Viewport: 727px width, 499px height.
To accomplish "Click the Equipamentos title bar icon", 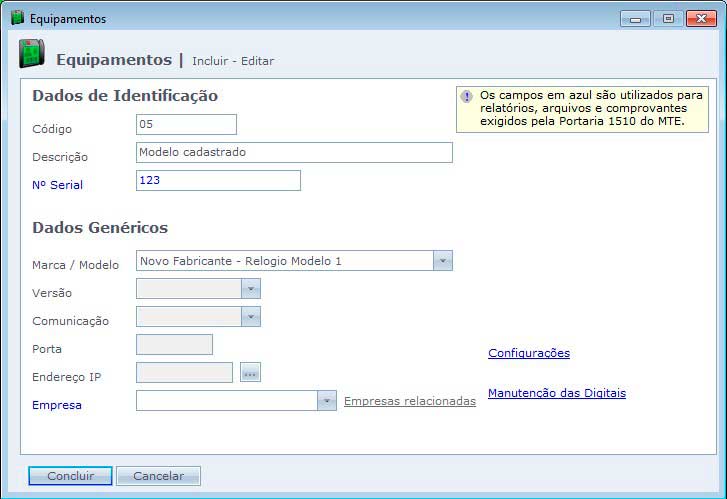I will 17,18.
